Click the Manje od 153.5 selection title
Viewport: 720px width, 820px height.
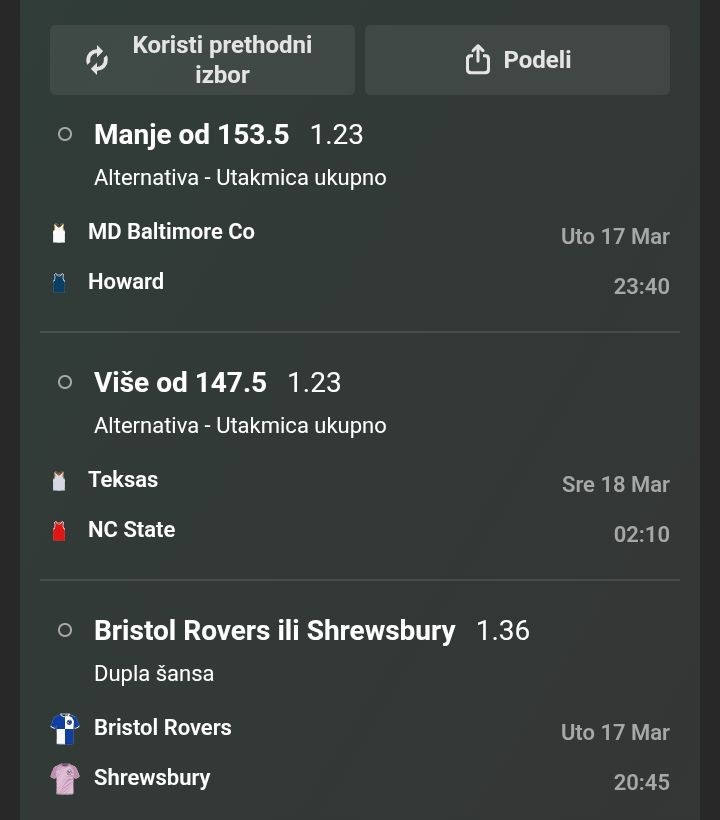tap(191, 134)
